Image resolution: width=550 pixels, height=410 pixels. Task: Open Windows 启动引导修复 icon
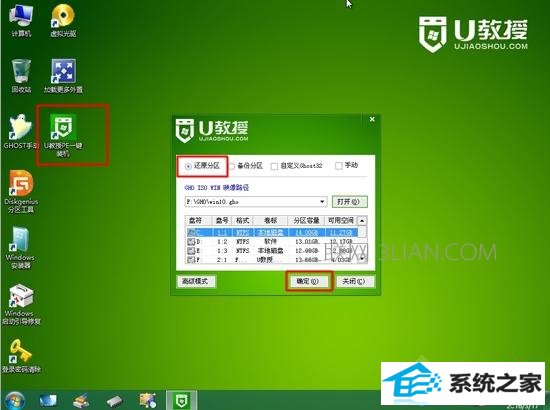(21, 304)
